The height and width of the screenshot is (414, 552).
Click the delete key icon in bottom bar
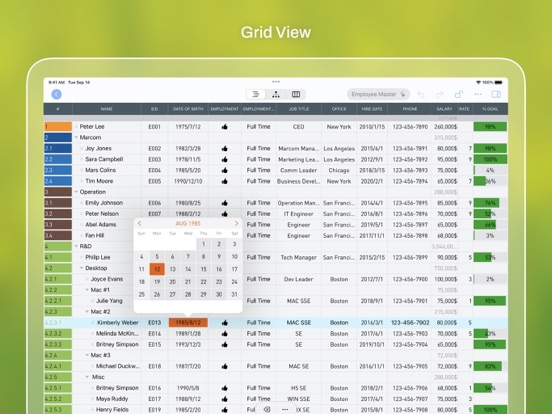pyautogui.click(x=267, y=409)
